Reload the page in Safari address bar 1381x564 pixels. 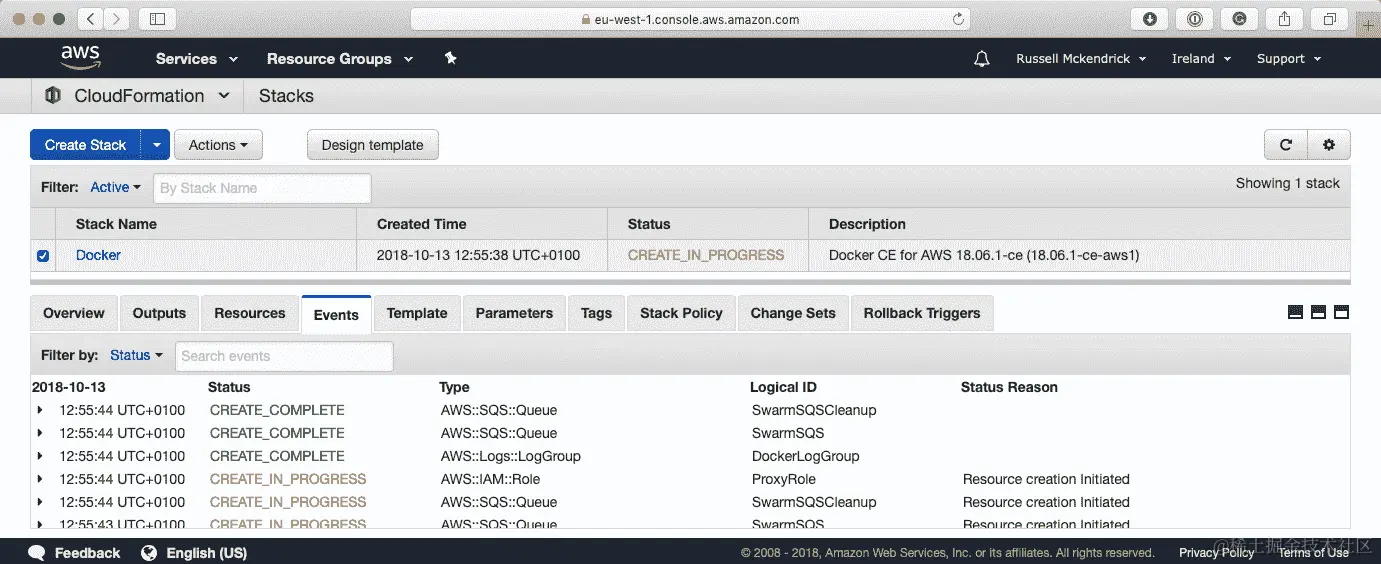tap(959, 19)
